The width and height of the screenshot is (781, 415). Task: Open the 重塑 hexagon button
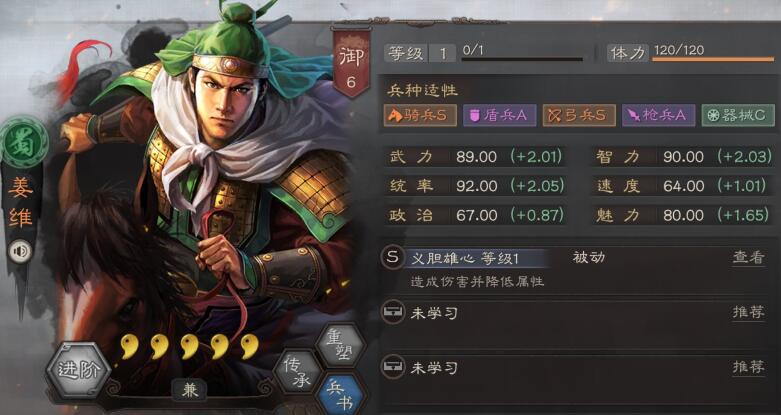(x=340, y=345)
